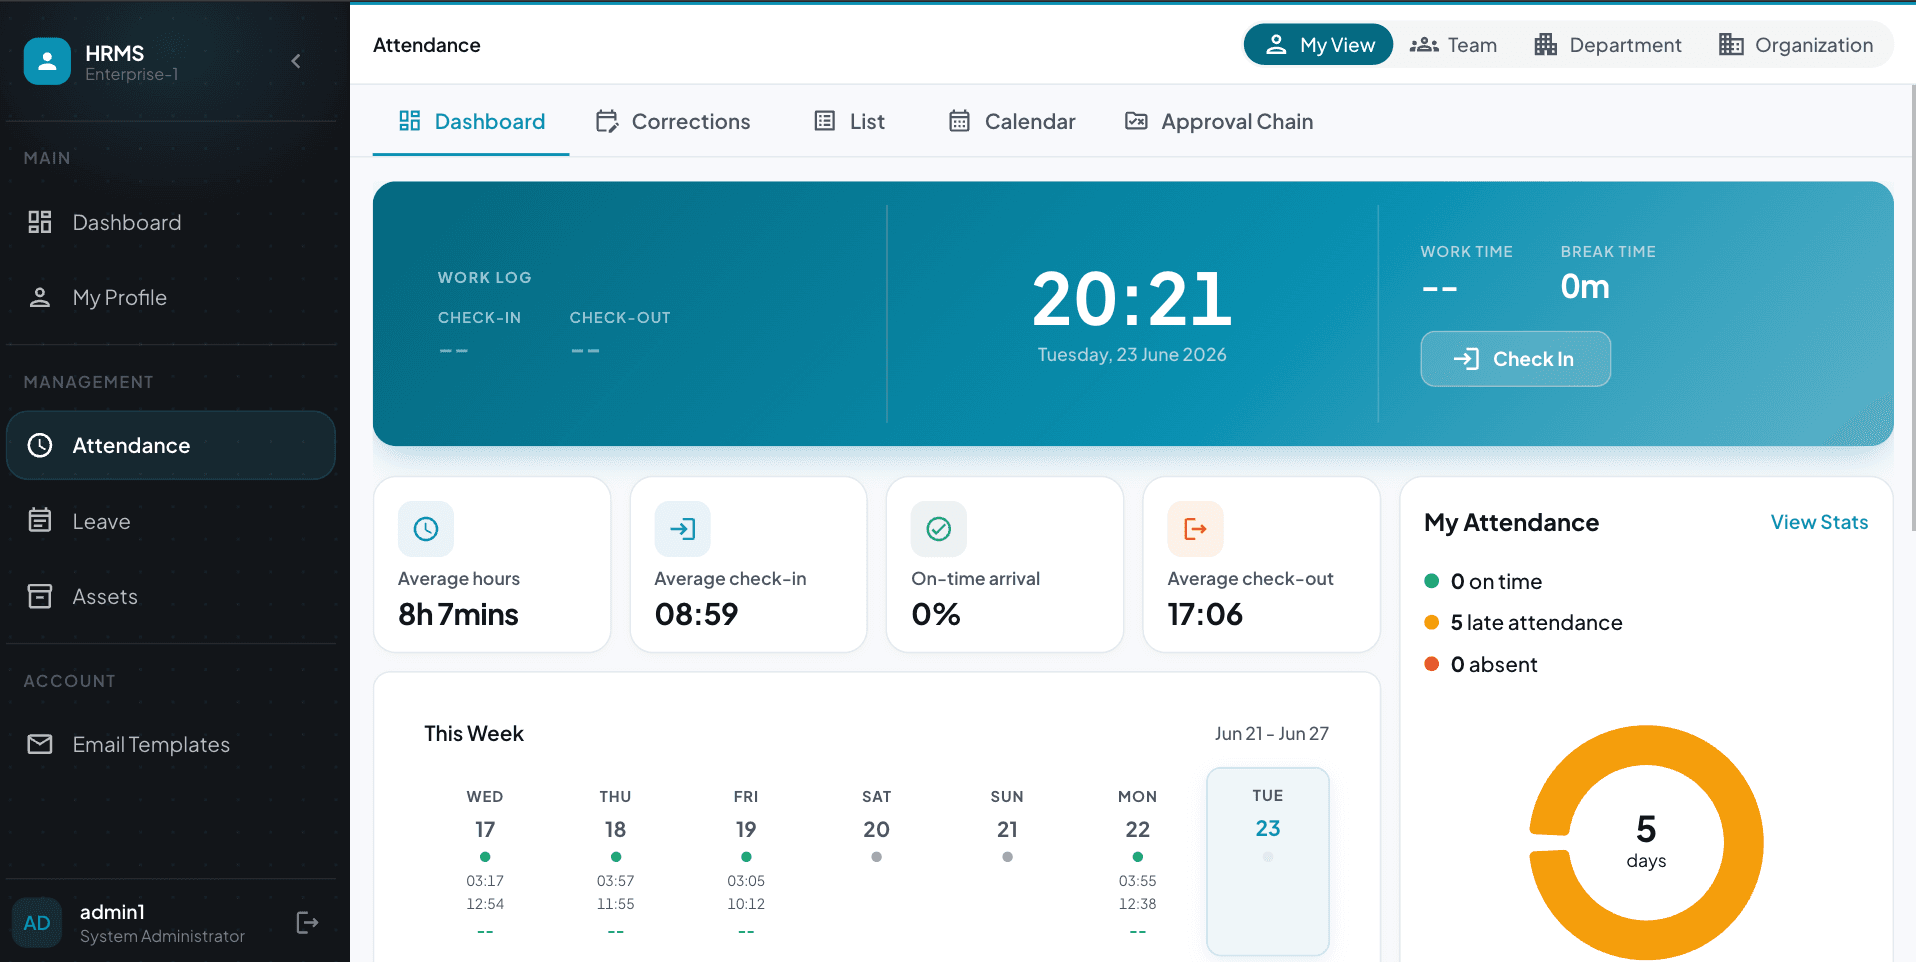Viewport: 1916px width, 962px height.
Task: Click the sidebar Dashboard grid icon
Action: [x=40, y=222]
